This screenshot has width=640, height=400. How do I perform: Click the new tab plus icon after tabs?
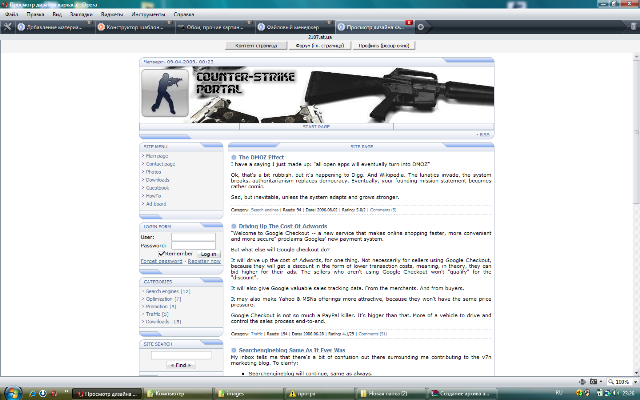[421, 27]
